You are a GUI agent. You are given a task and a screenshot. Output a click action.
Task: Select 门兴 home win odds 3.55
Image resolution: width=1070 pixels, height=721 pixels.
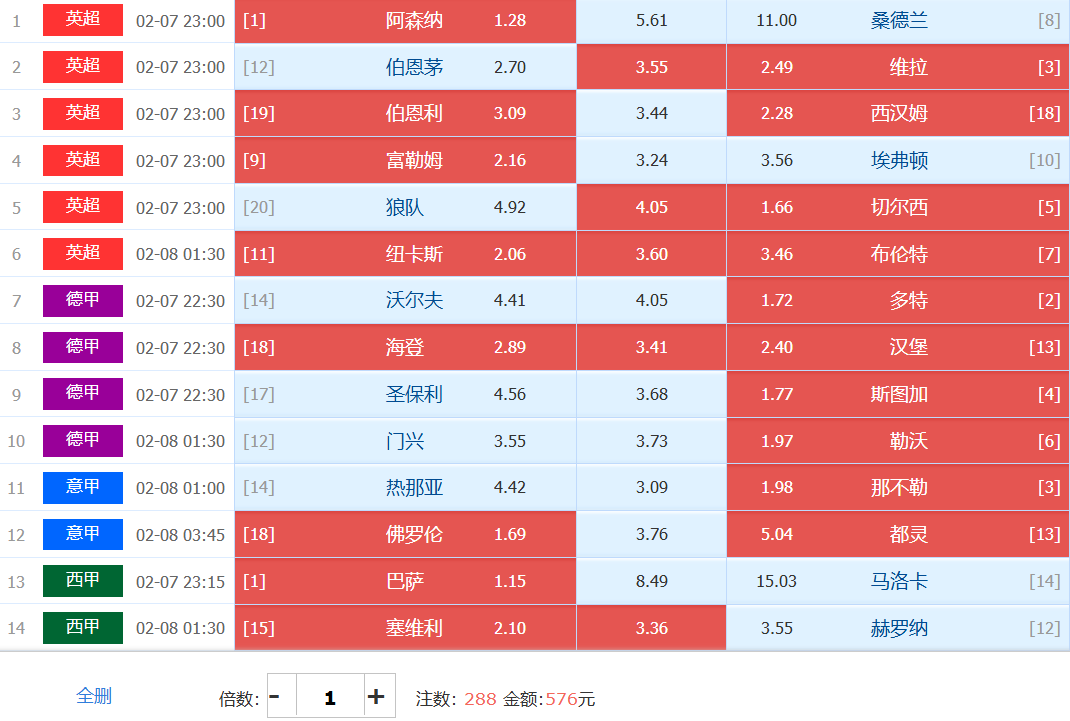click(405, 441)
